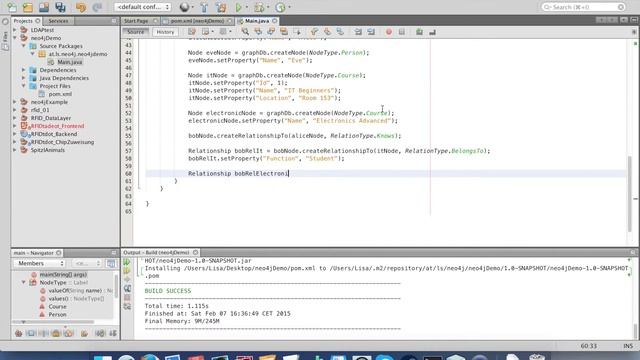Toggle Find Previous Occurrence in editor toolbar

[258, 31]
